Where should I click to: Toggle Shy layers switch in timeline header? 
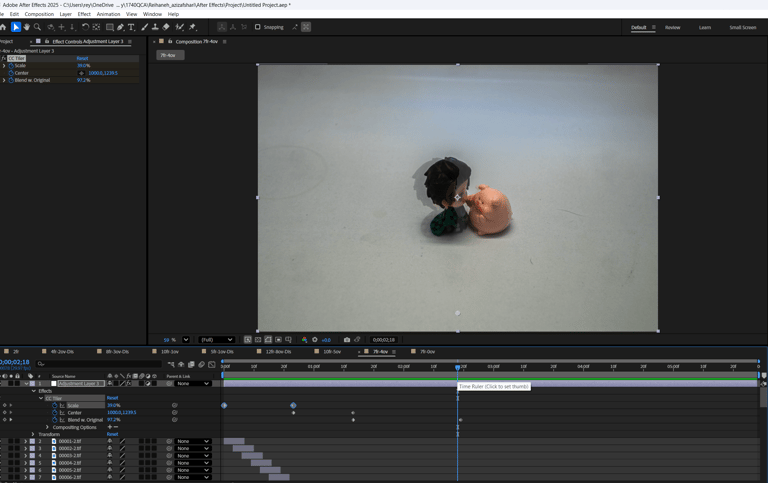(x=181, y=364)
